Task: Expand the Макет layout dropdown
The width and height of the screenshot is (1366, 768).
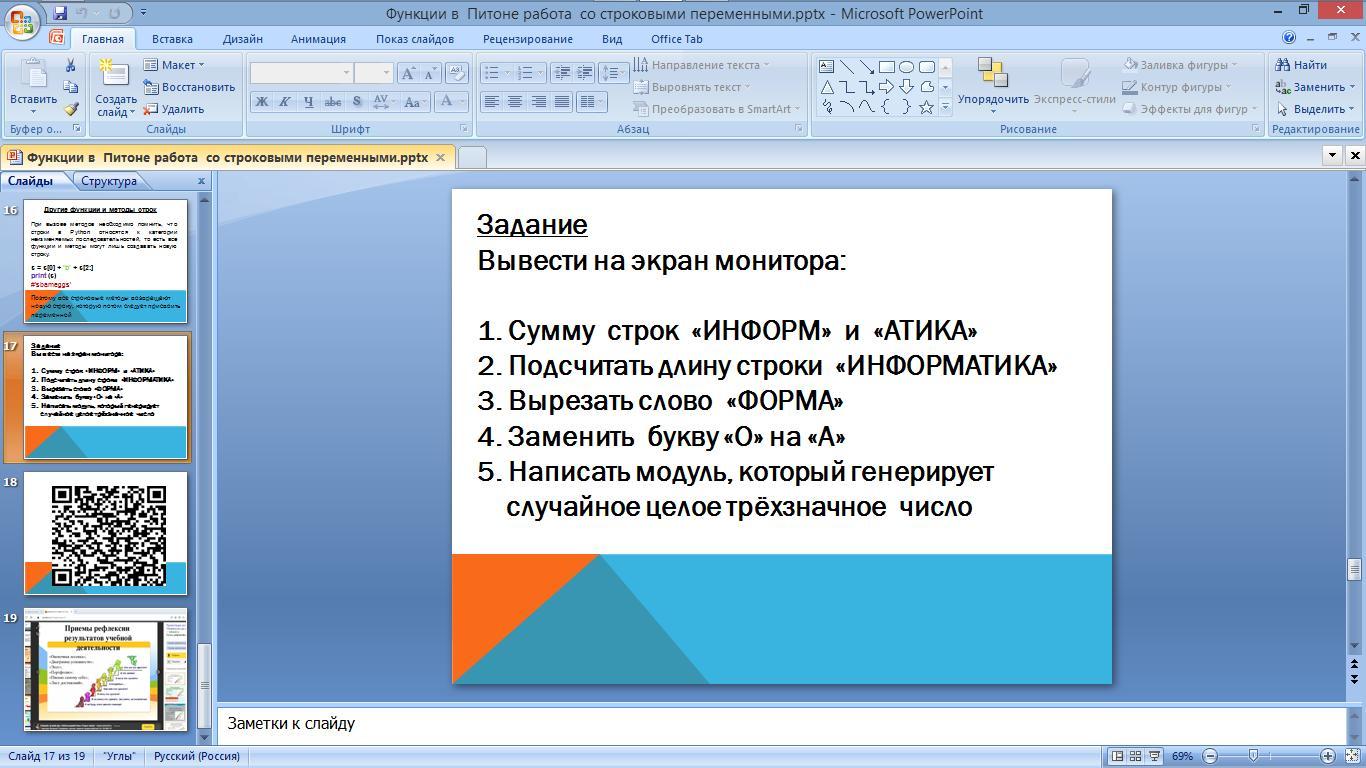Action: [x=174, y=65]
